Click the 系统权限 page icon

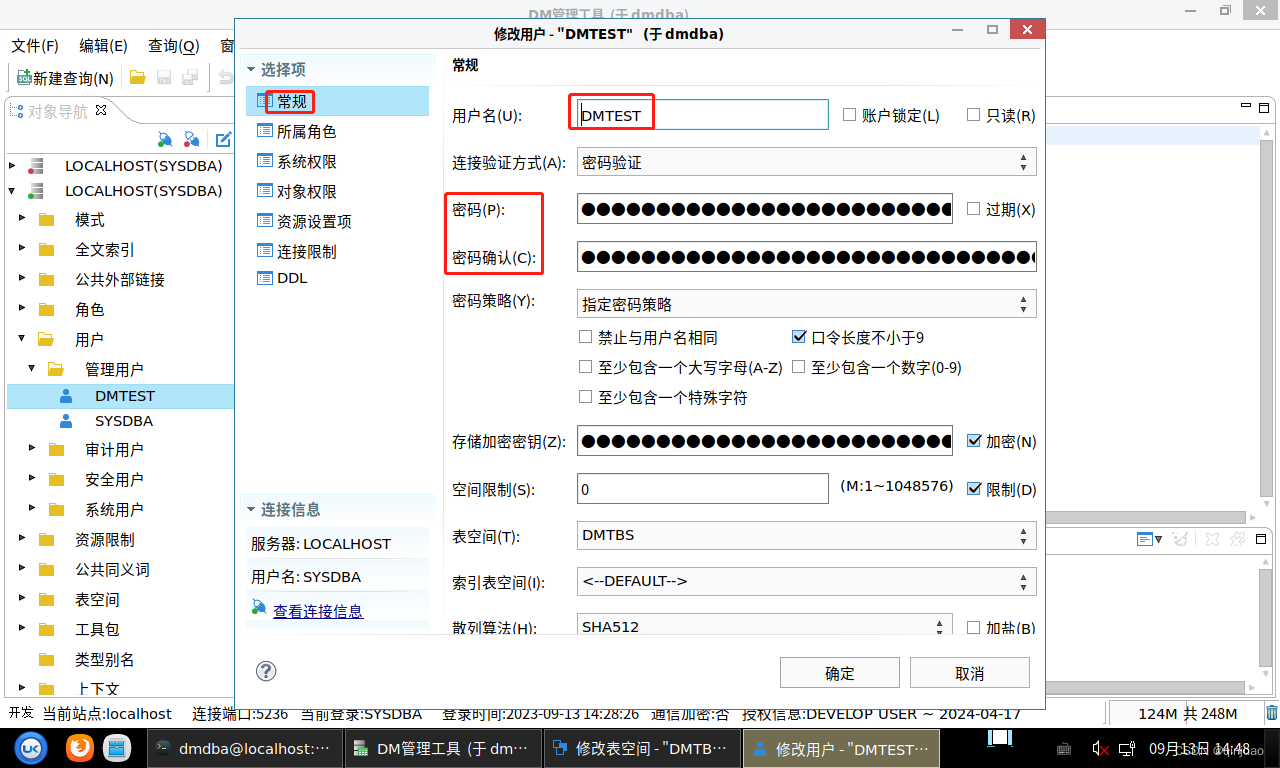coord(265,161)
